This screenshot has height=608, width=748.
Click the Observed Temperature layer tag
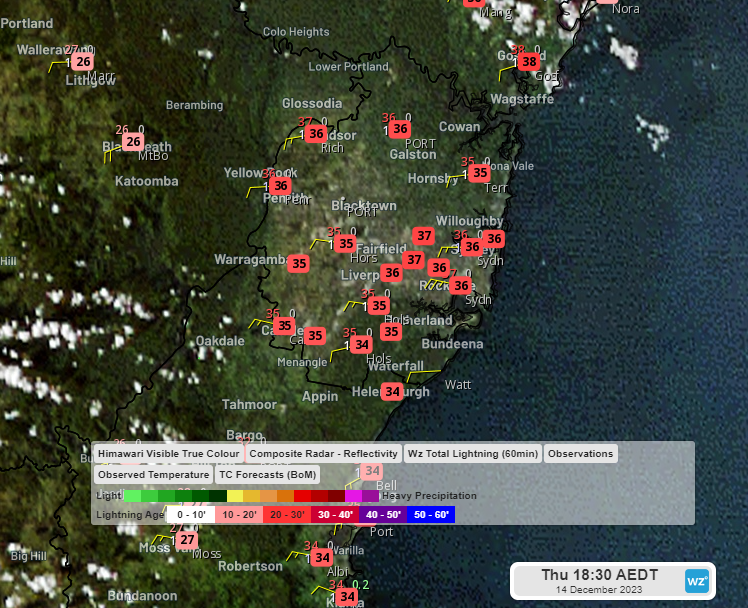pyautogui.click(x=153, y=476)
